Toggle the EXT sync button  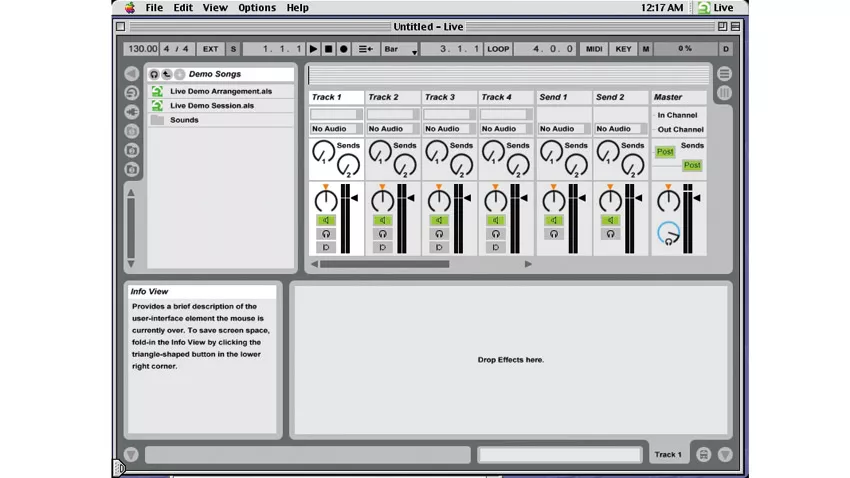210,49
